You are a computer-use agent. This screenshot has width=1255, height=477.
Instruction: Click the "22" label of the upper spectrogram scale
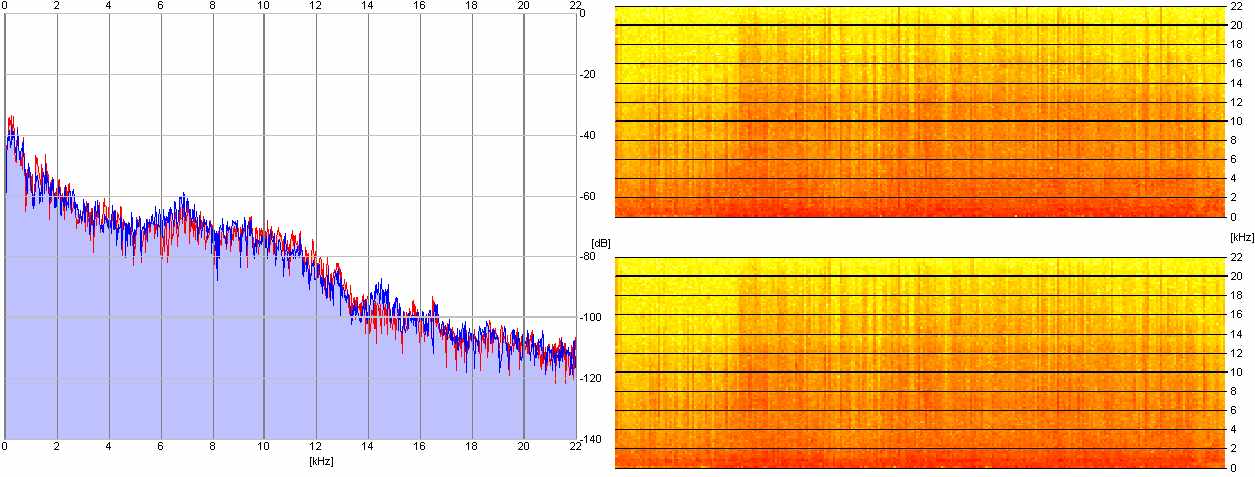1236,7
